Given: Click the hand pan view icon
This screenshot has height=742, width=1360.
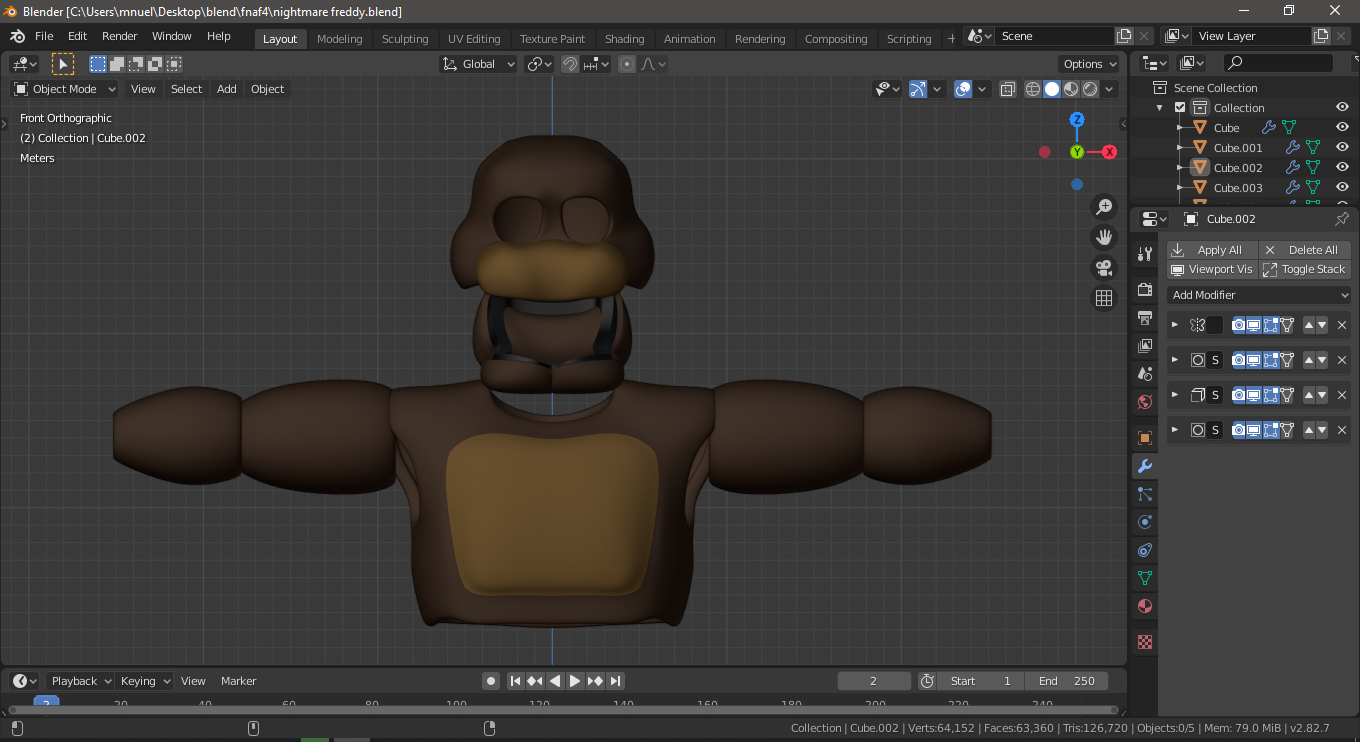Looking at the screenshot, I should click(1104, 237).
